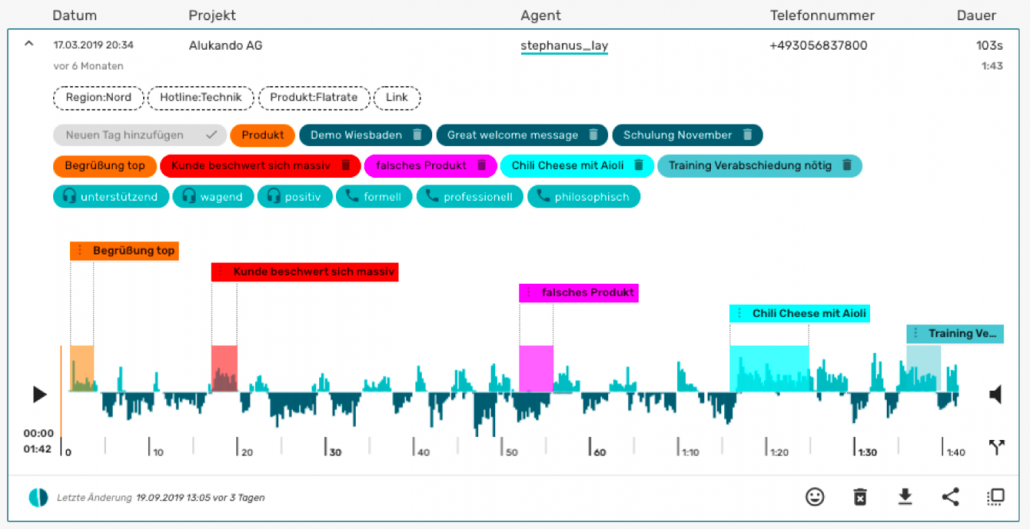Select the Chili Cheese mit Aioli timeline label
This screenshot has width=1030, height=530.
pyautogui.click(x=800, y=313)
